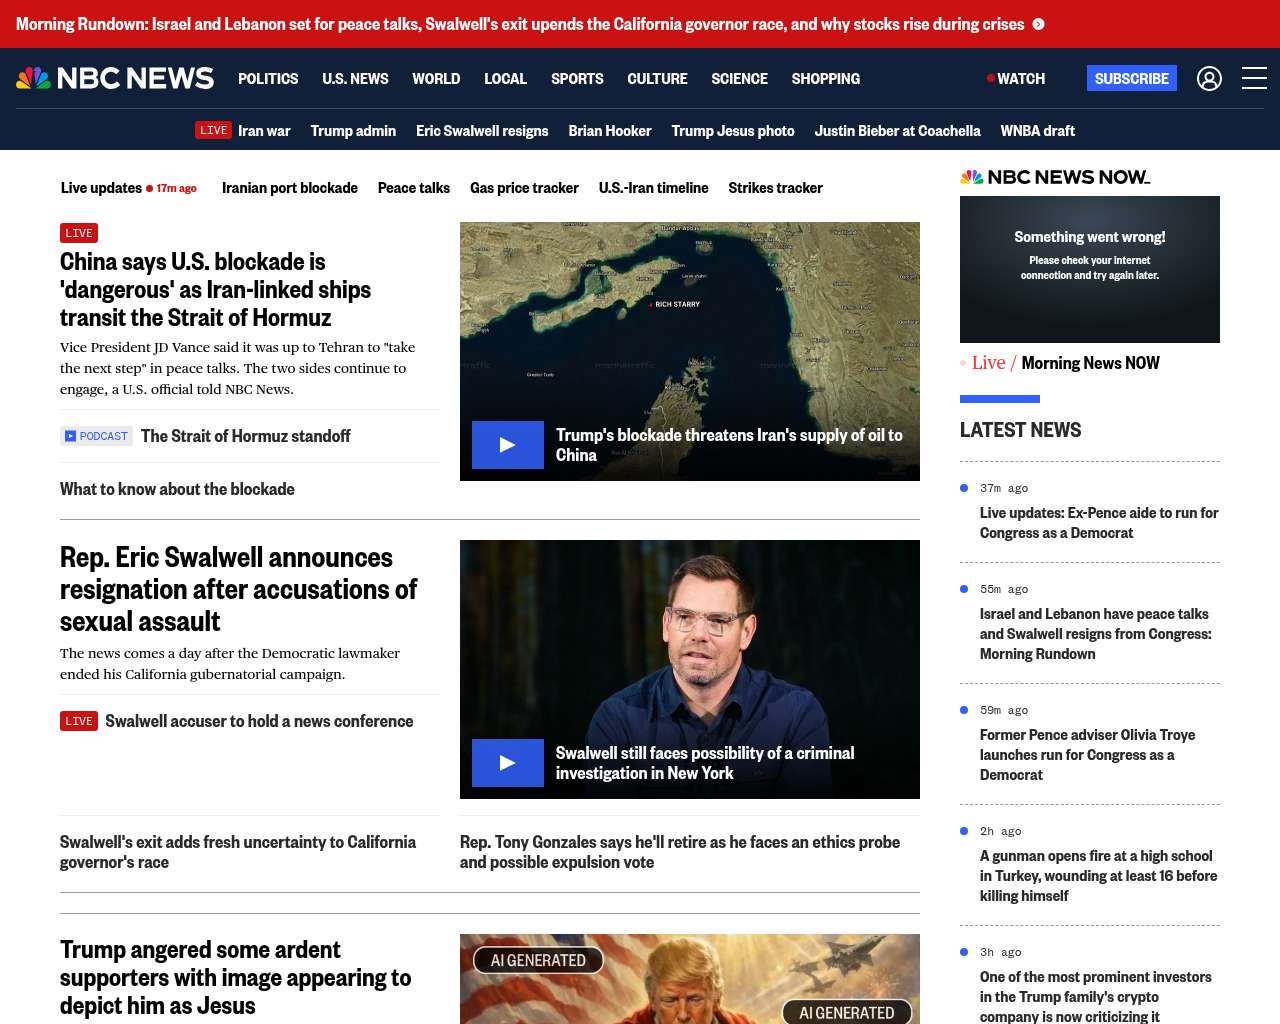Open the Politics menu section
This screenshot has height=1024, width=1280.
point(268,78)
